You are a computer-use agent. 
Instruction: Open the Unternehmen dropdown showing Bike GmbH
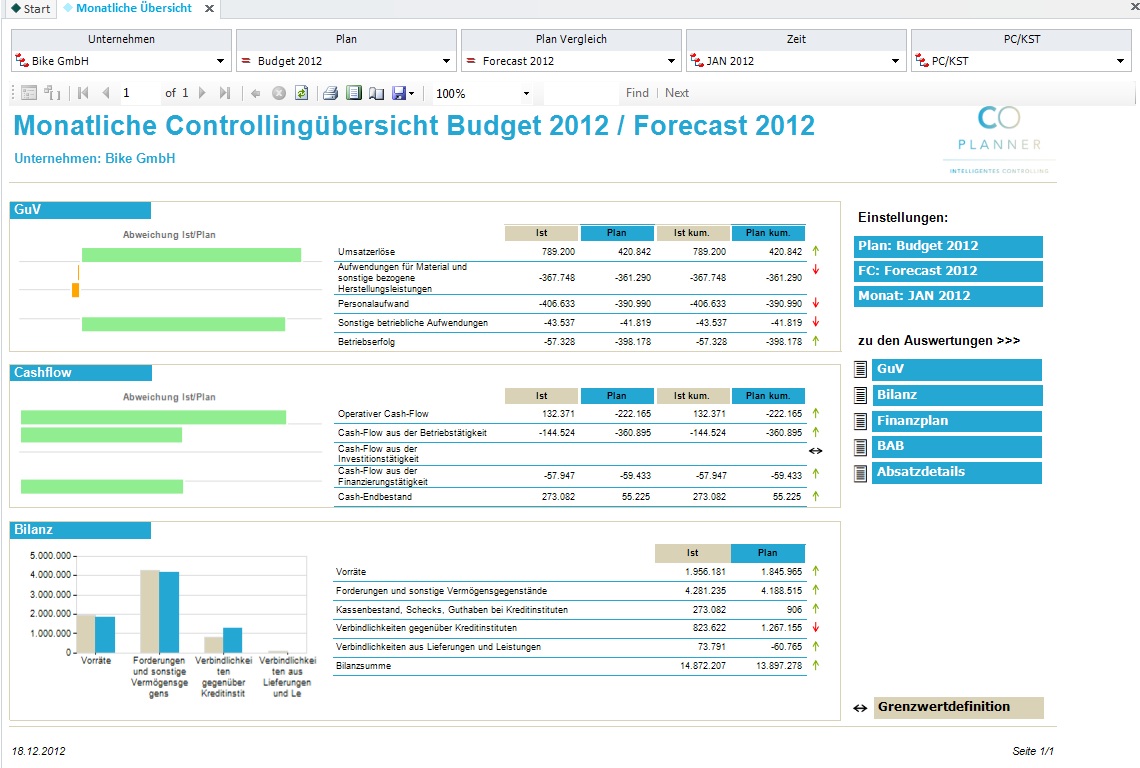[x=121, y=61]
